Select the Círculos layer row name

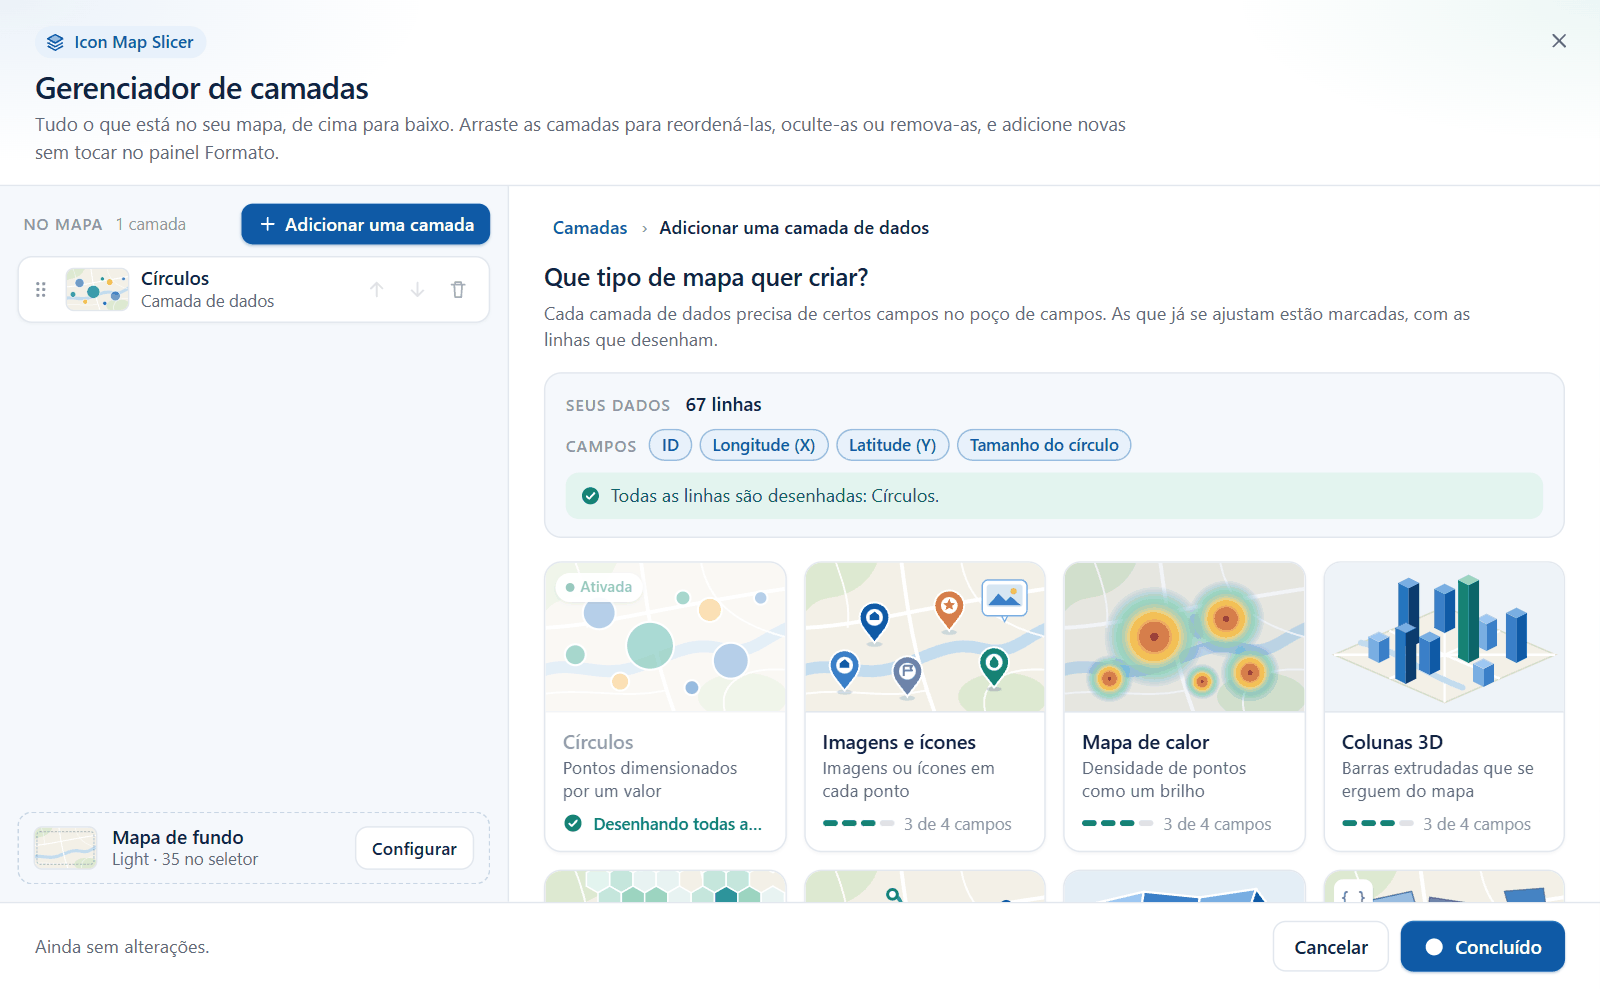point(175,279)
